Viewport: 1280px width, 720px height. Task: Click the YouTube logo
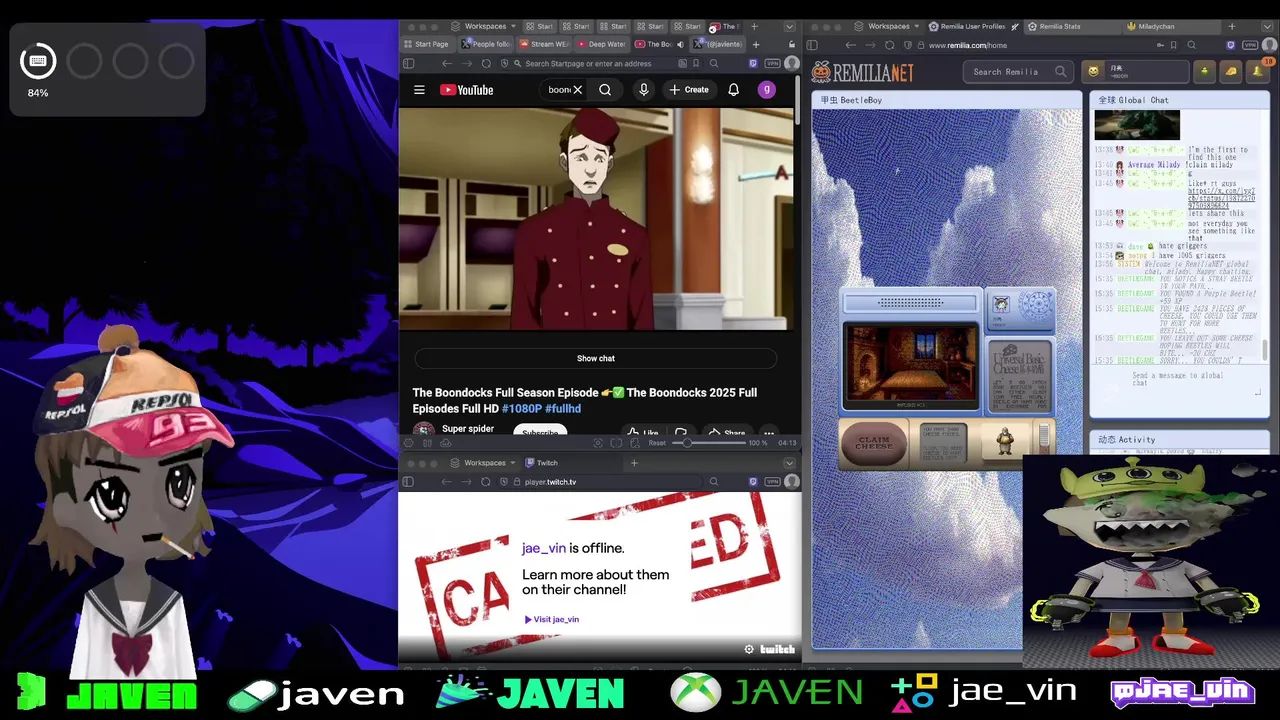(x=467, y=90)
